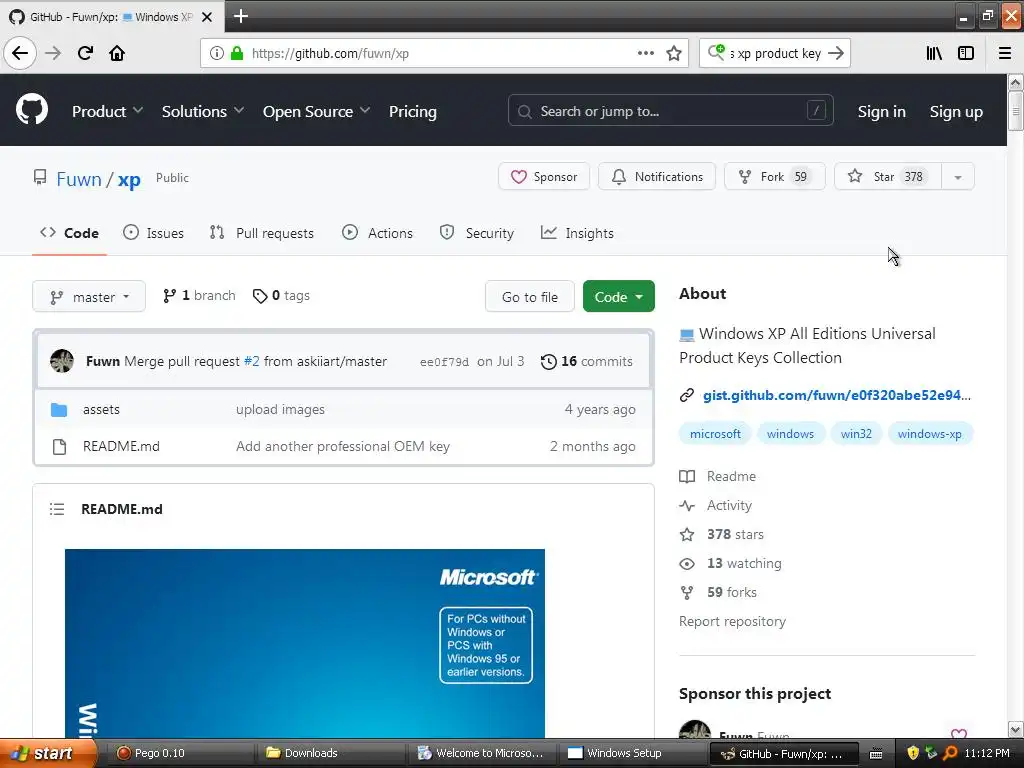Click Sign up
Screen dimensions: 1024x768
click(x=956, y=112)
